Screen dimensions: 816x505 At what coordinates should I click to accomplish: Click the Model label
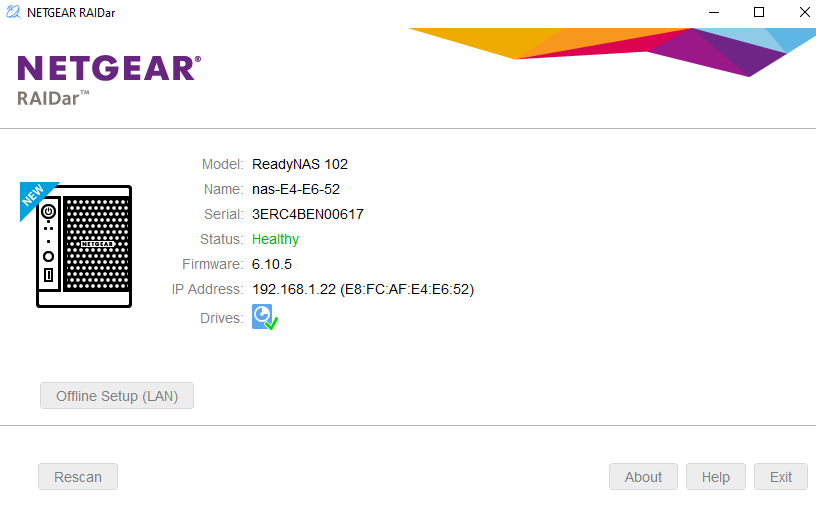pos(222,164)
